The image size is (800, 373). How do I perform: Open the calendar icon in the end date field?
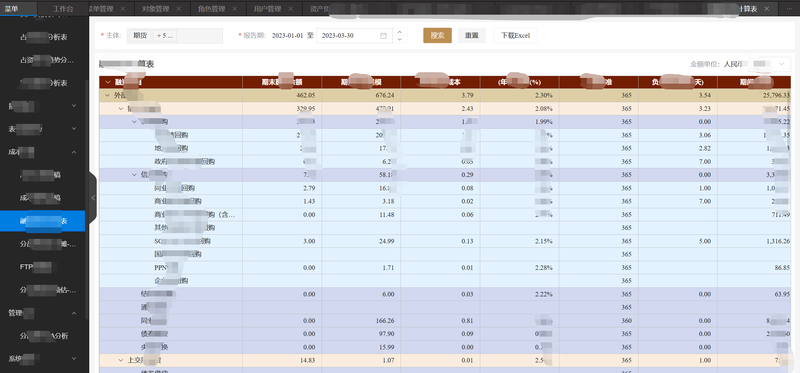point(383,36)
